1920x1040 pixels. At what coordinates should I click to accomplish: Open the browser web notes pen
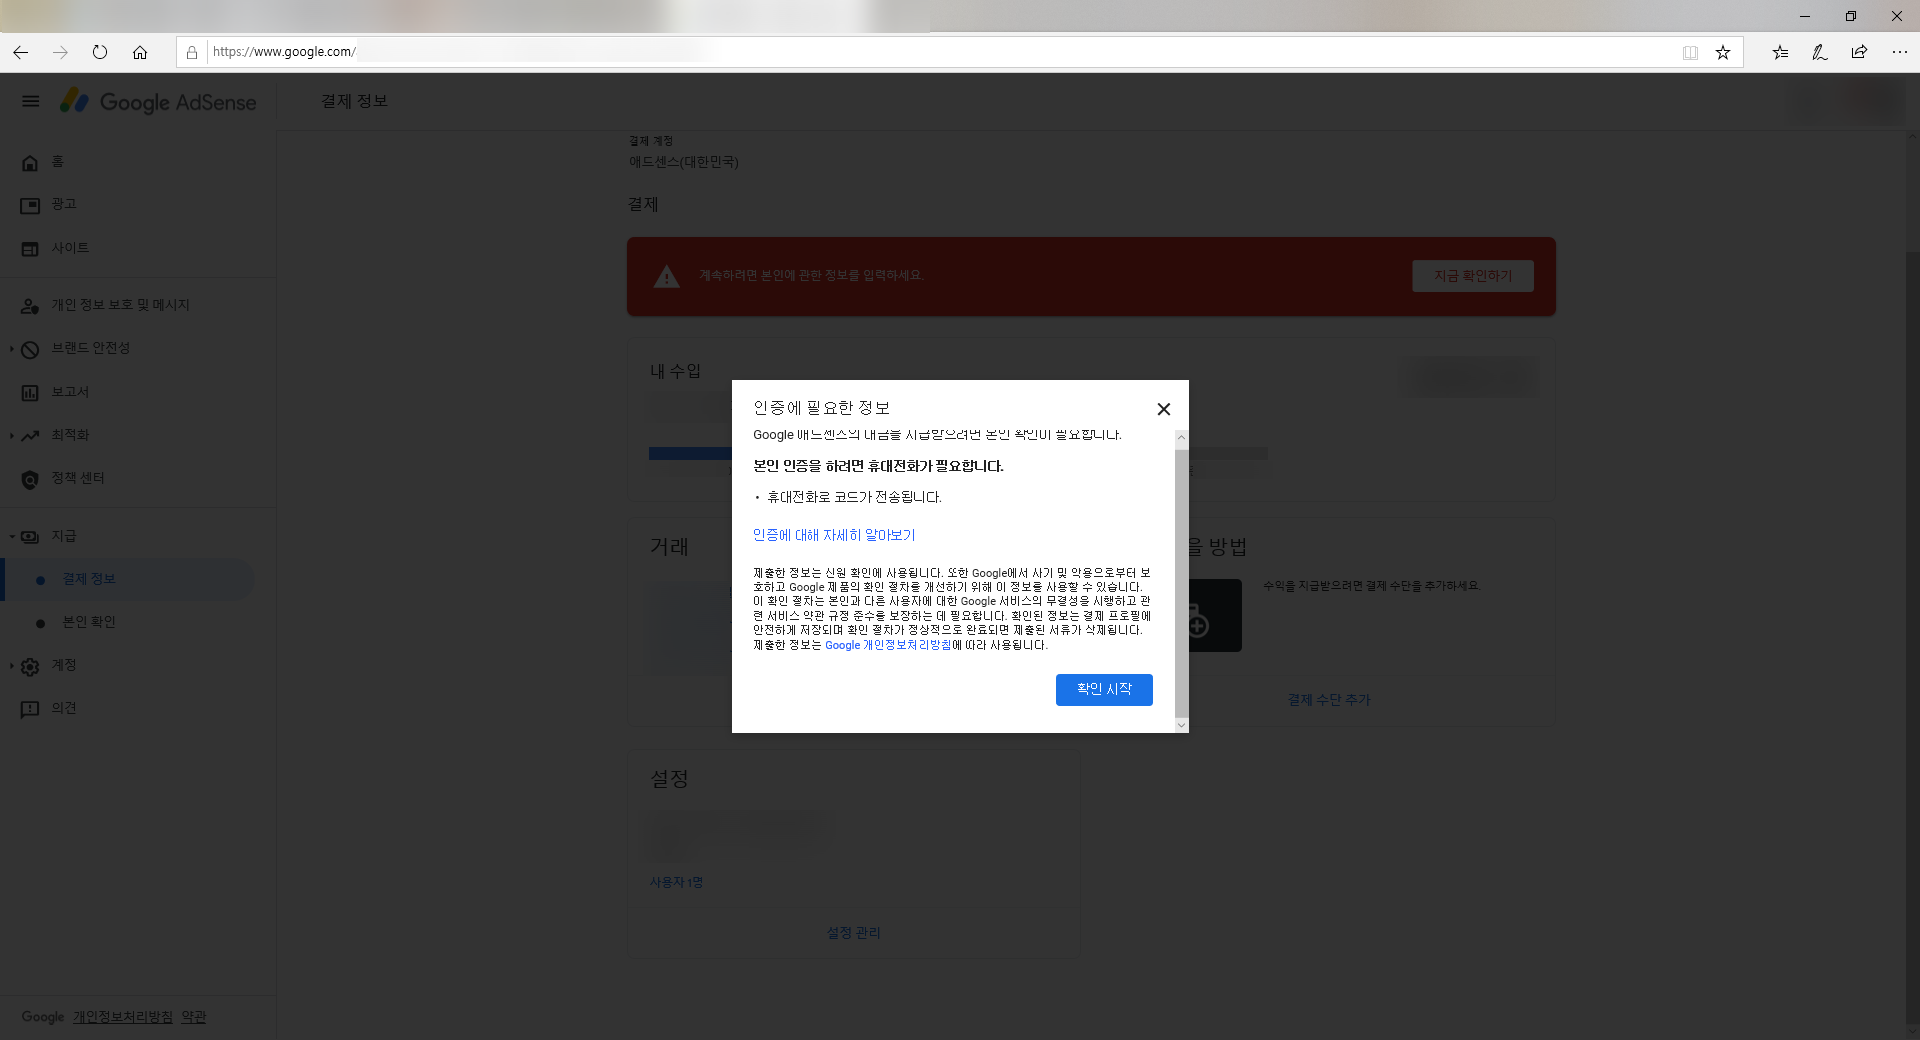1820,52
